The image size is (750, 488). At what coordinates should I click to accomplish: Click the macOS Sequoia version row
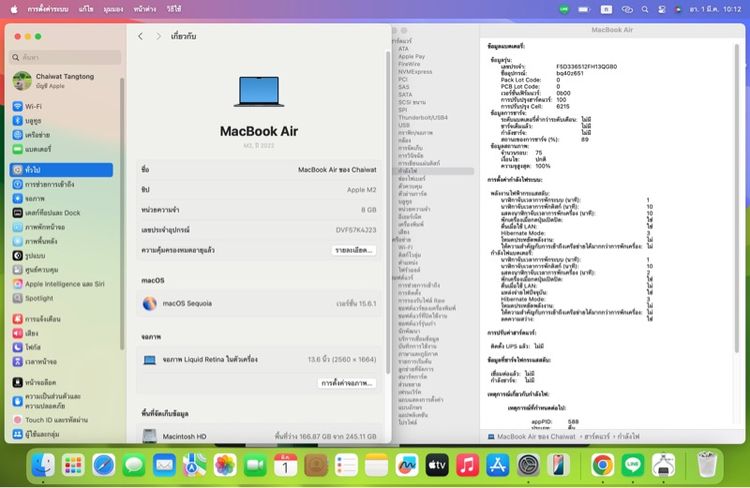click(x=259, y=304)
